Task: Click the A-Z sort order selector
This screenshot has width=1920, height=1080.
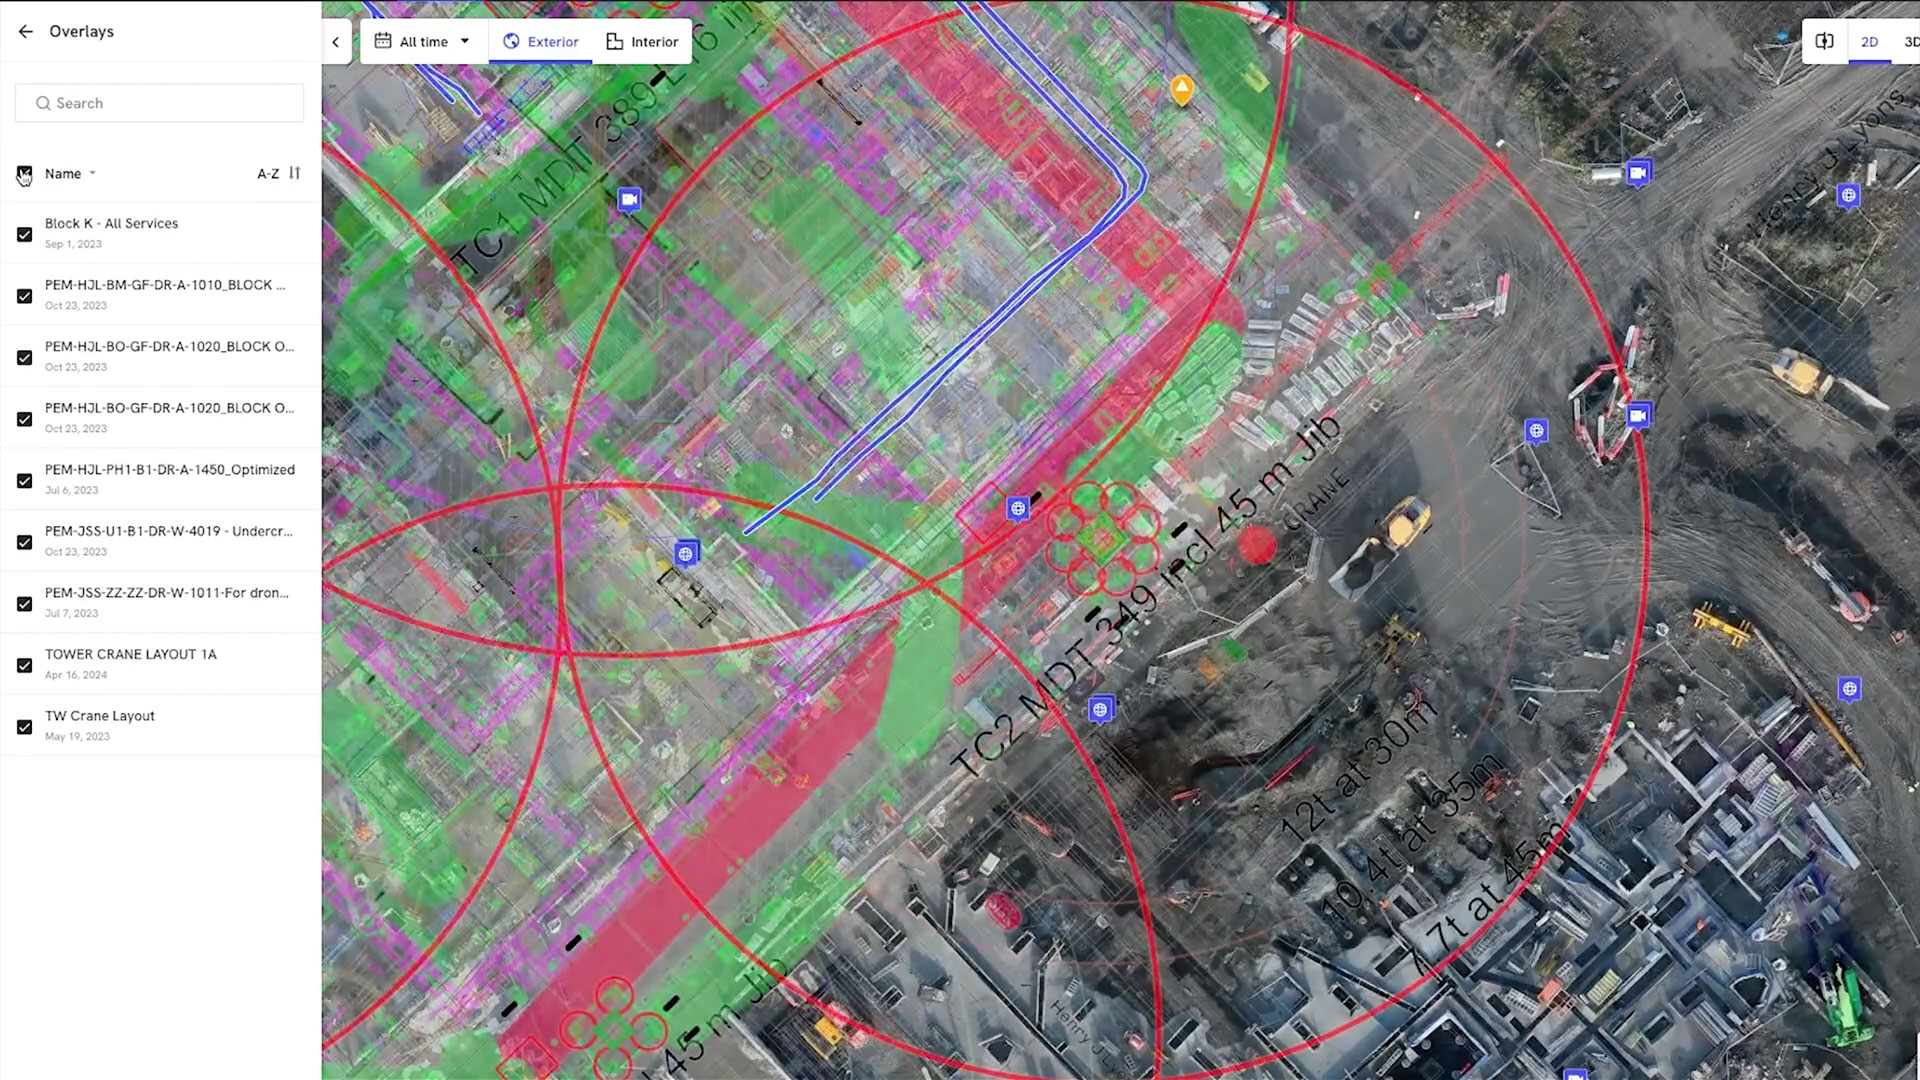Action: (268, 174)
